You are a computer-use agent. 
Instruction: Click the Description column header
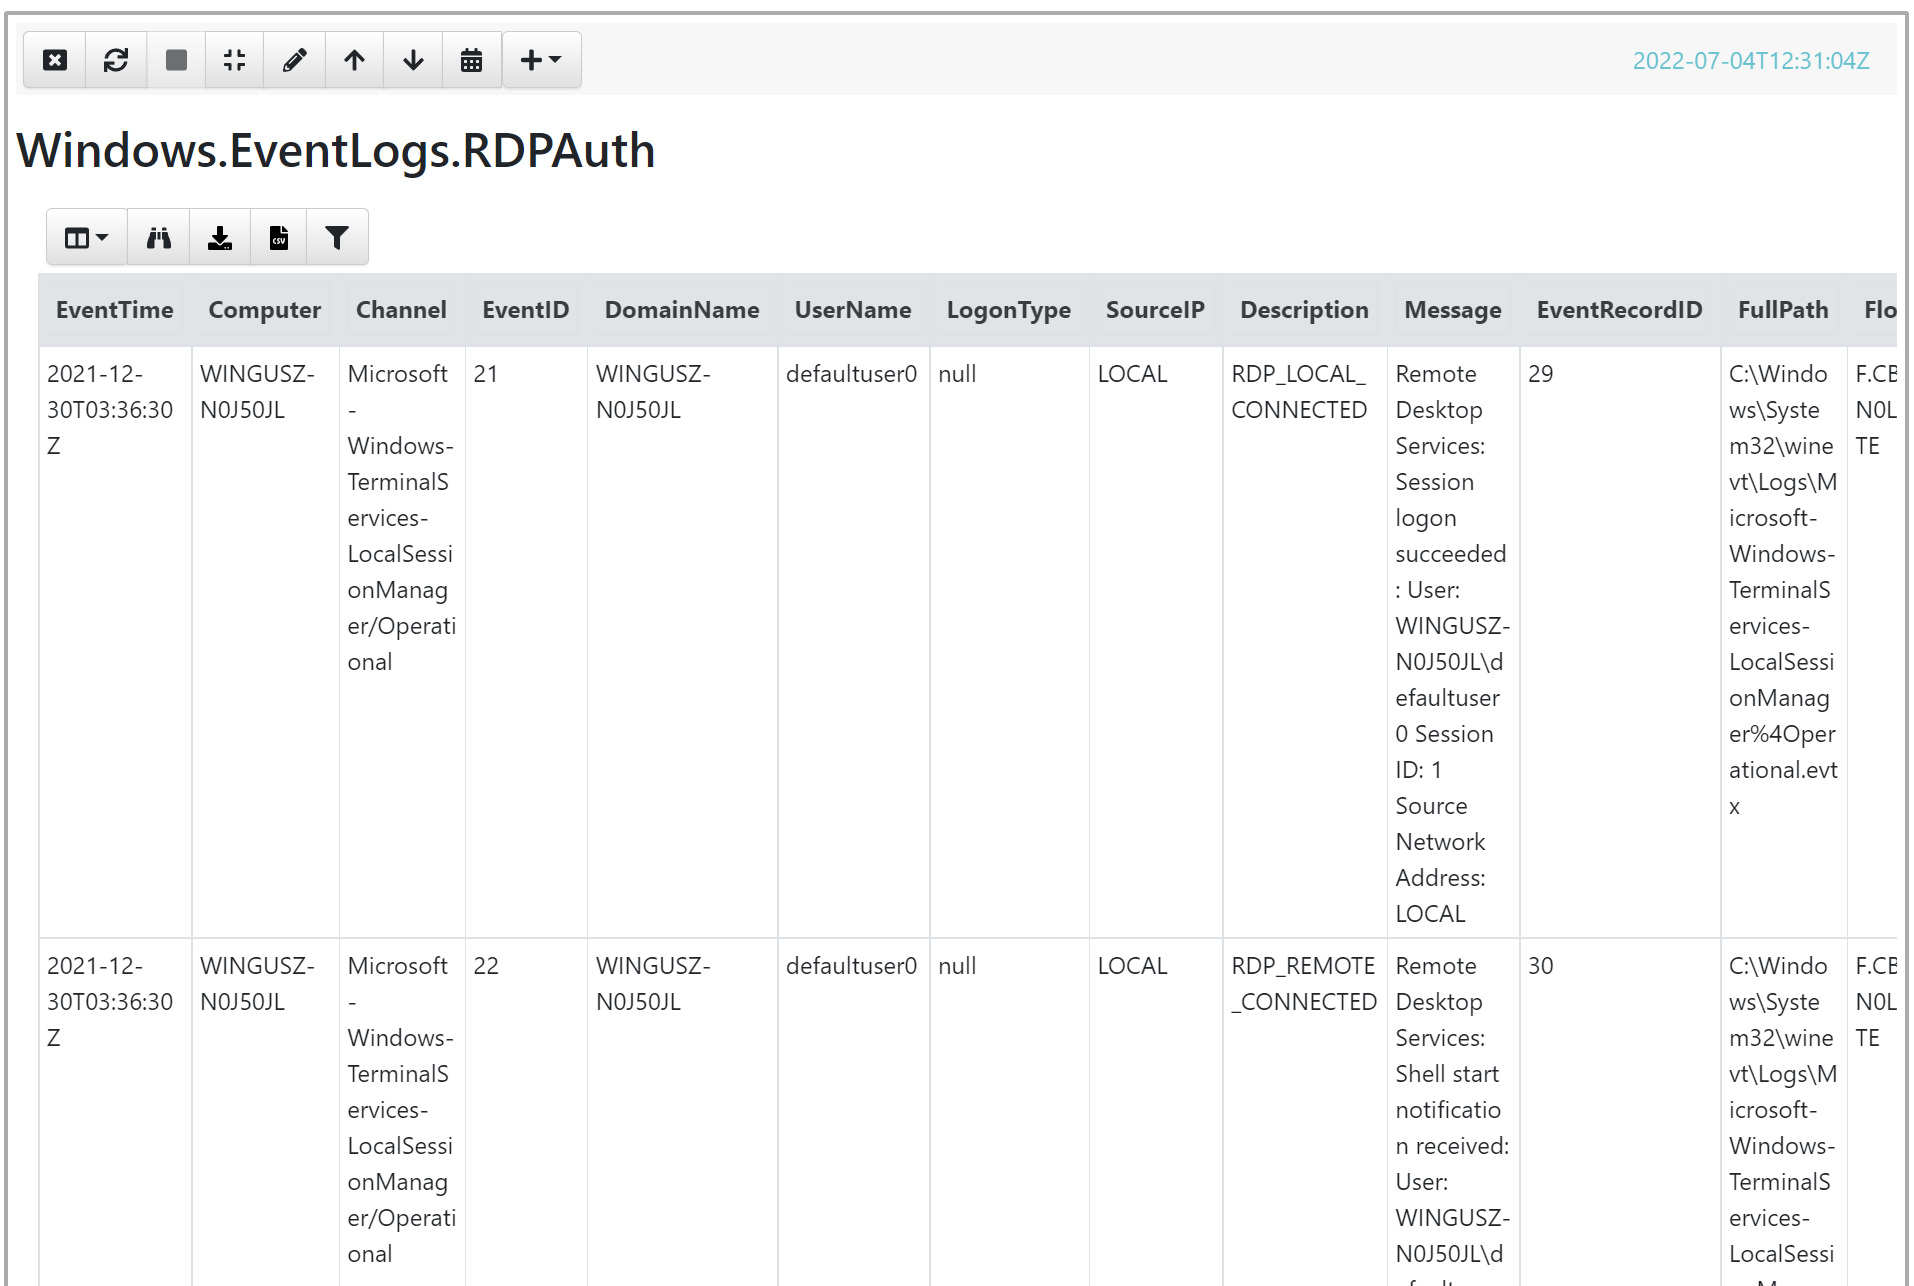click(1304, 310)
